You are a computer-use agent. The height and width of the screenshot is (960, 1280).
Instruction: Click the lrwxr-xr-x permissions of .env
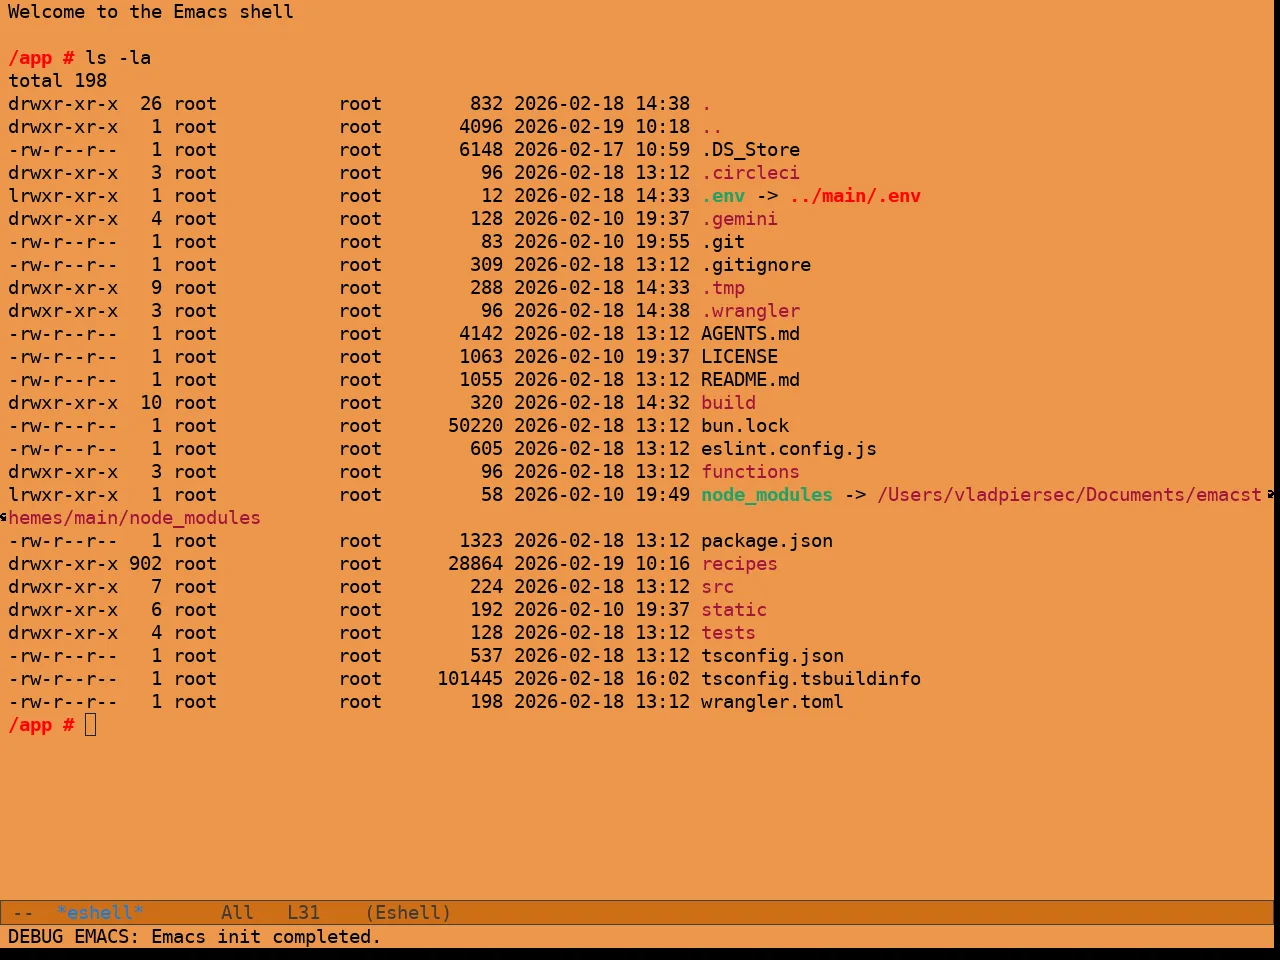pos(63,196)
